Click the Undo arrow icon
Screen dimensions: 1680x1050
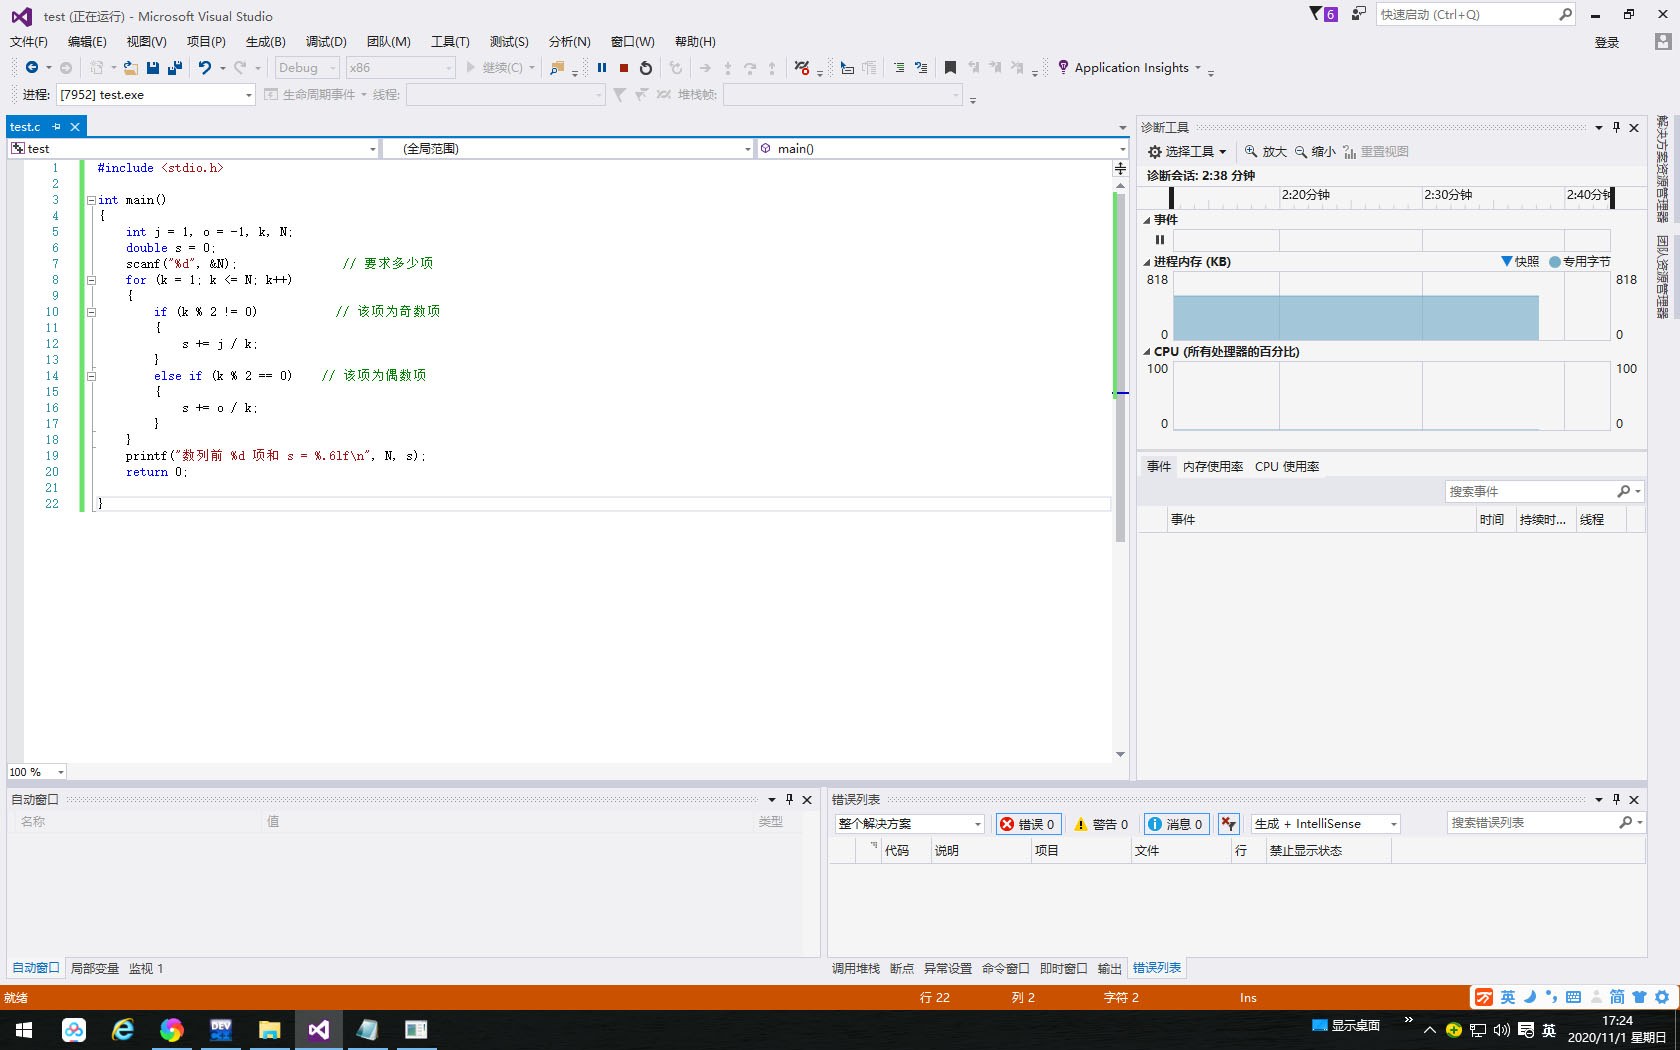tap(205, 67)
